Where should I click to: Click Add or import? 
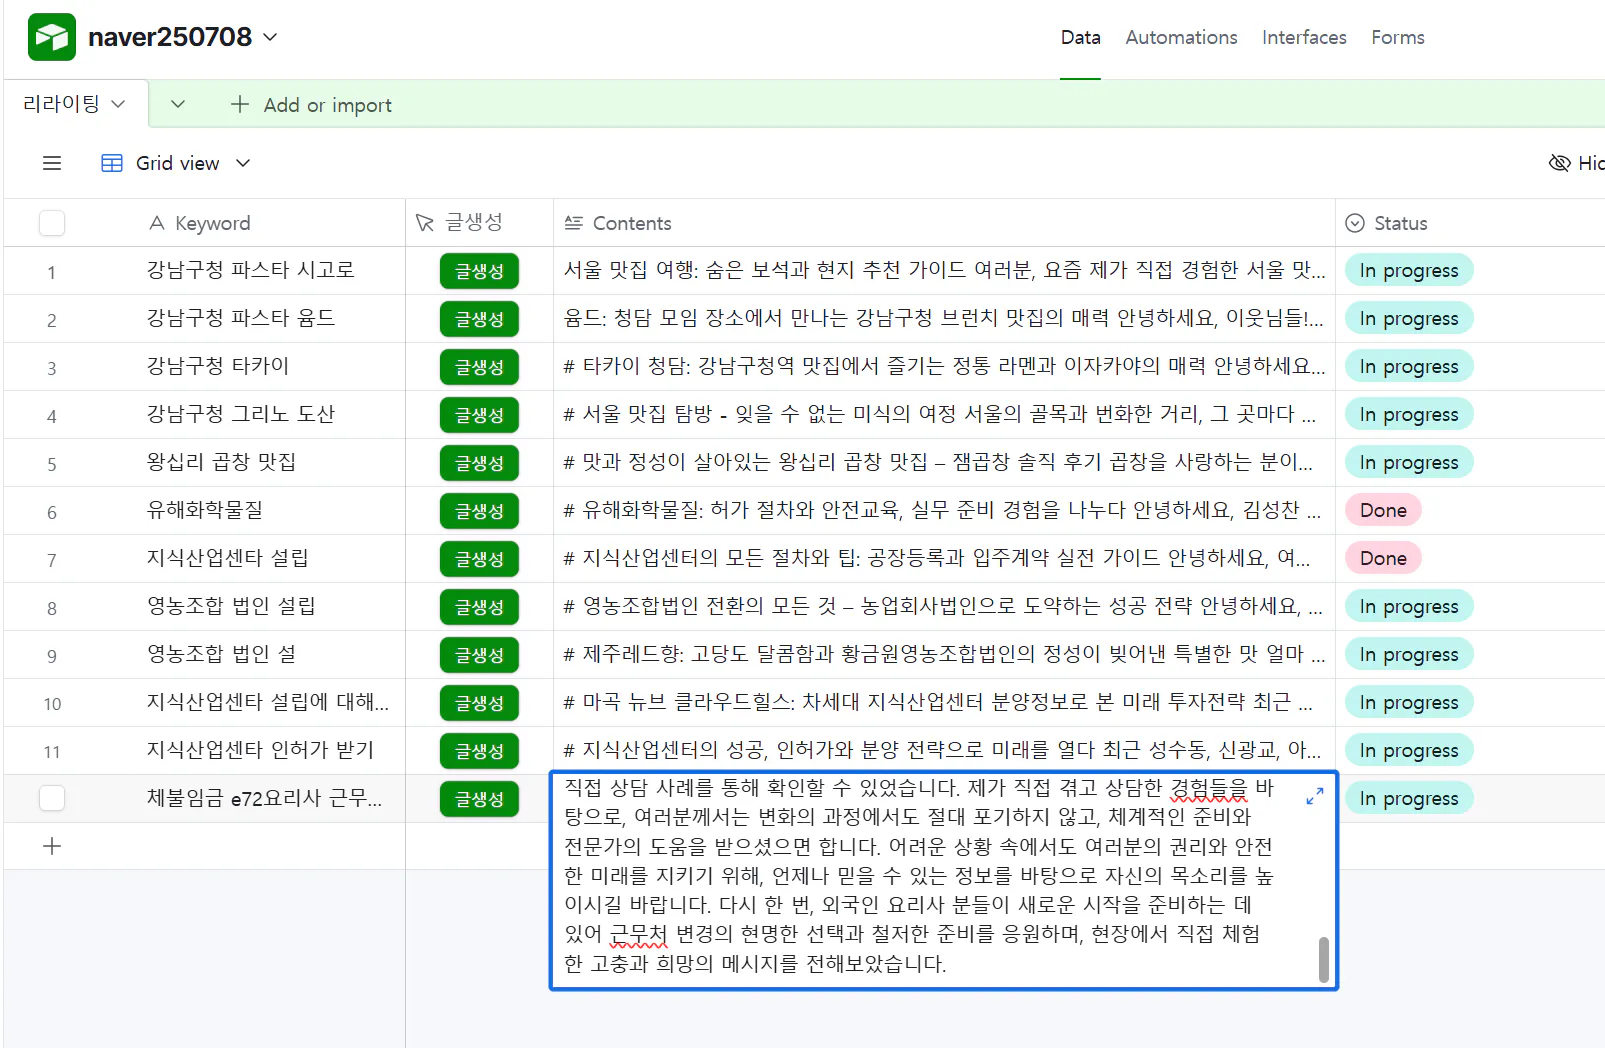click(311, 104)
